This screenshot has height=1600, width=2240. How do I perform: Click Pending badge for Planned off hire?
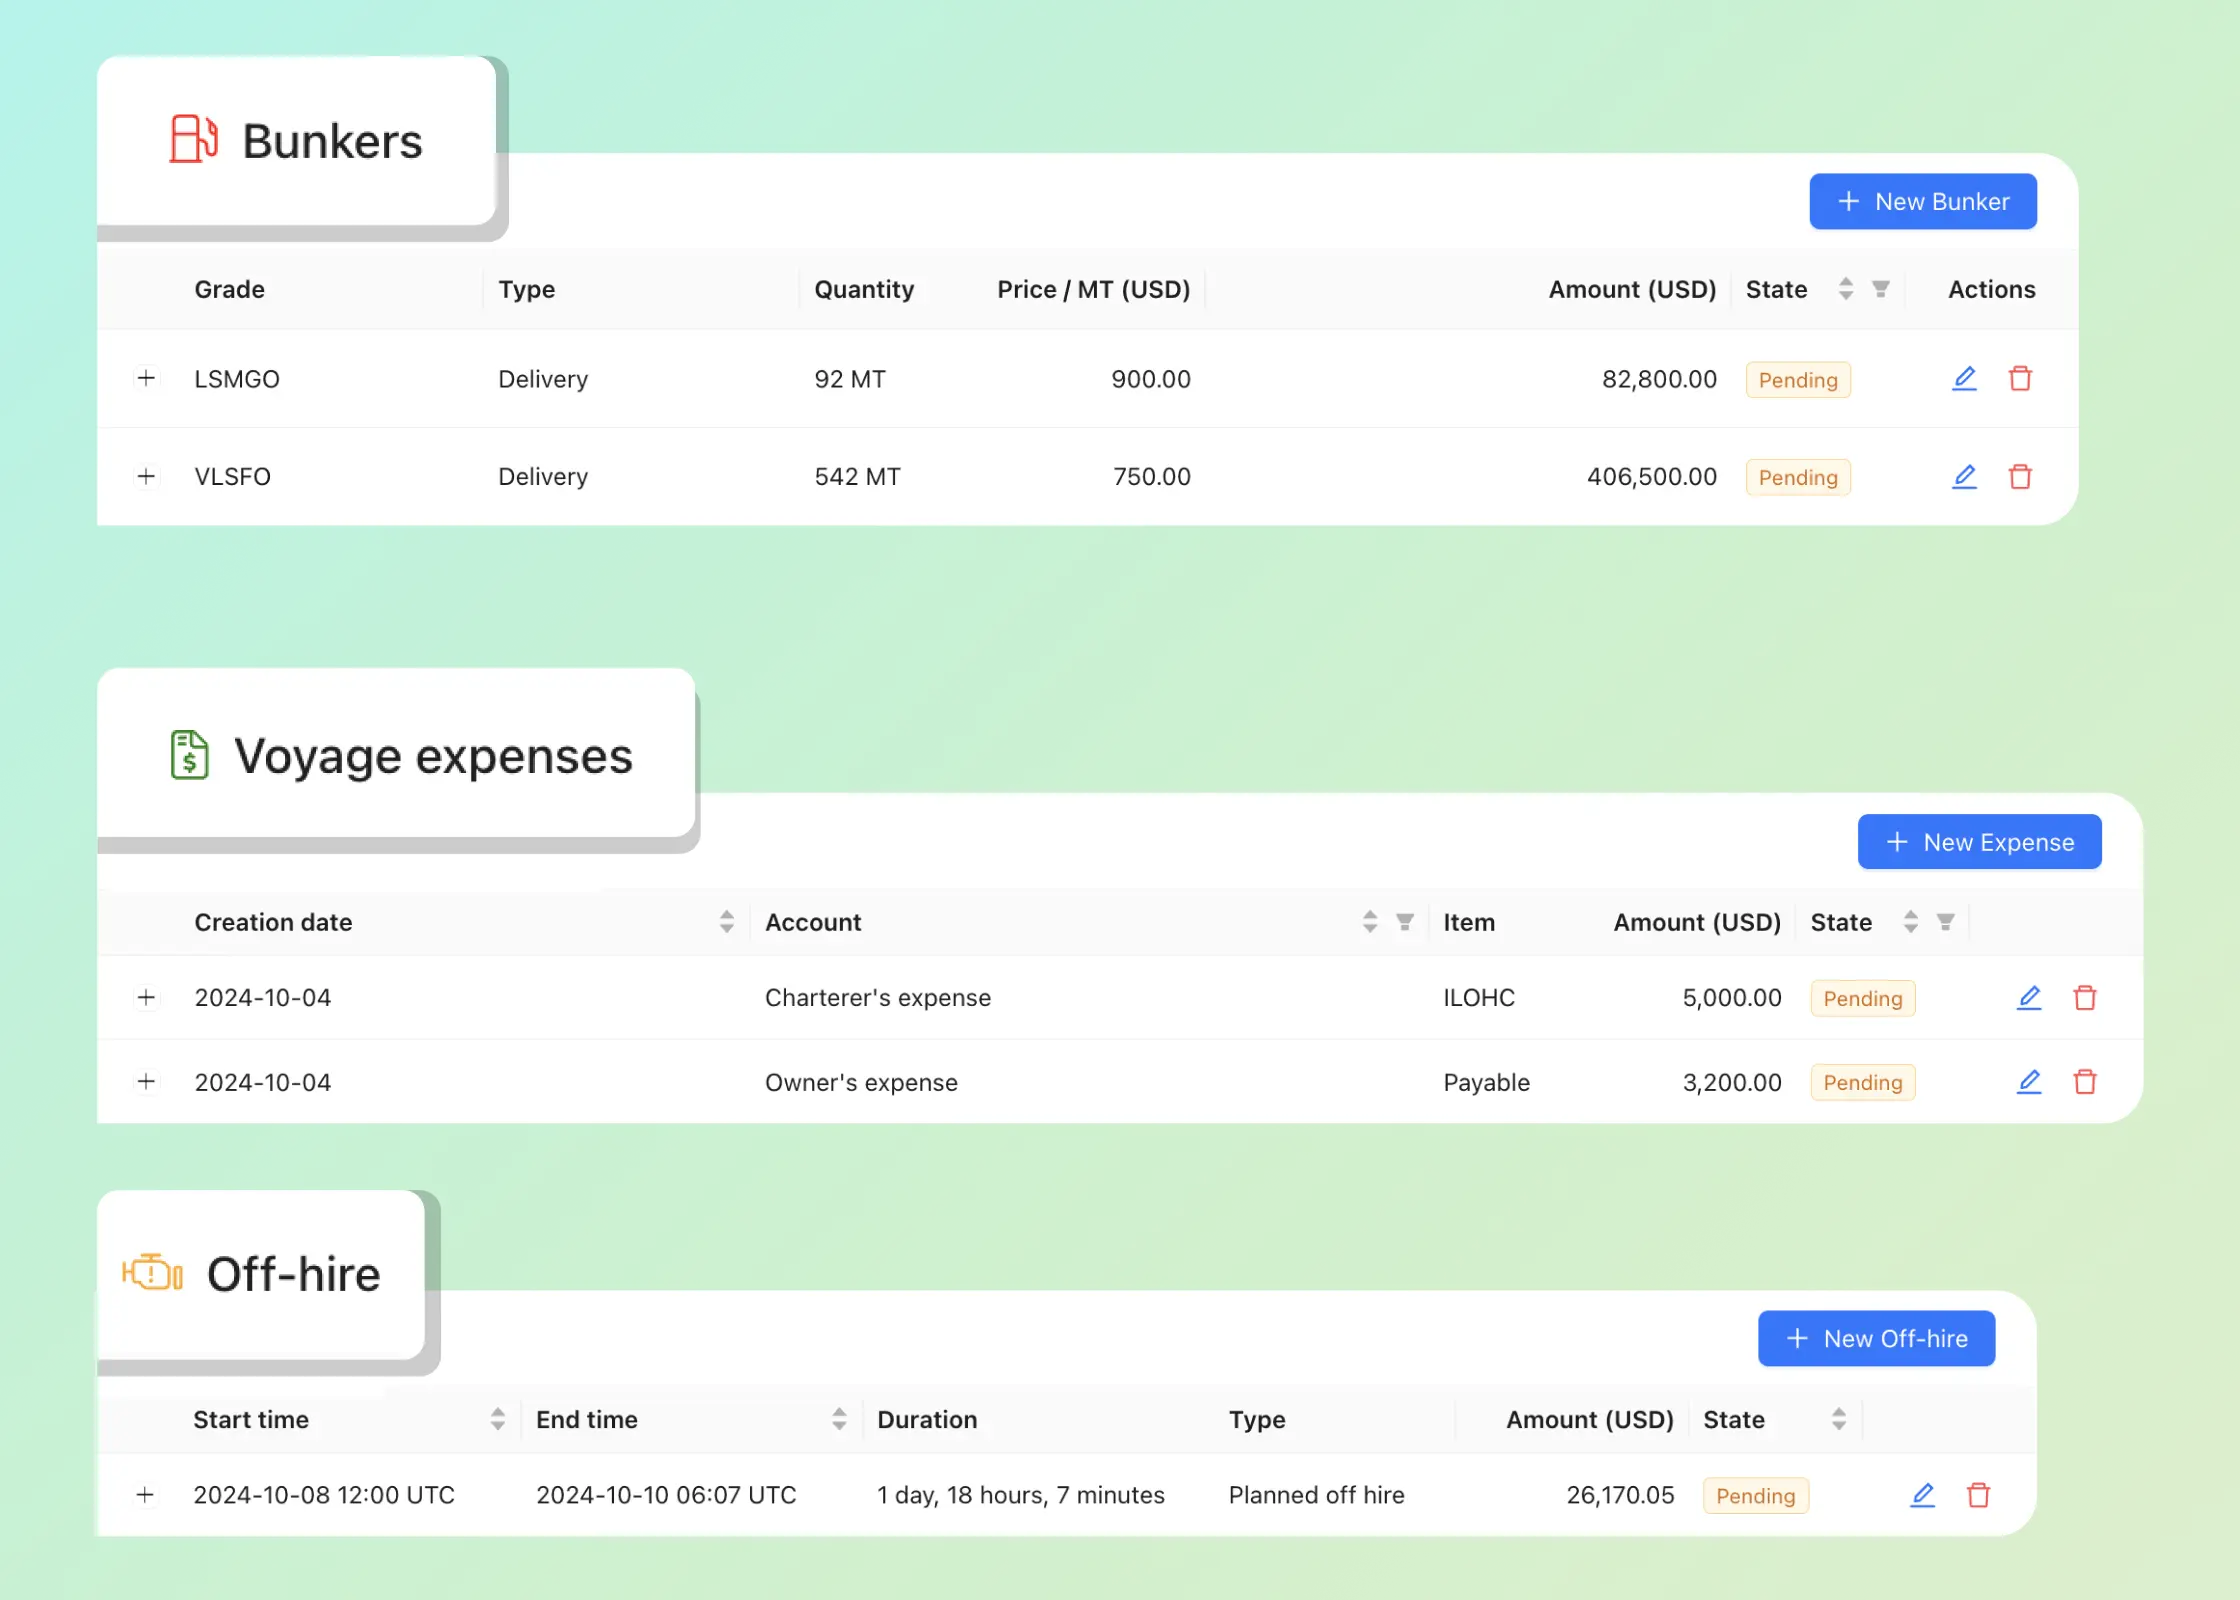click(1755, 1496)
